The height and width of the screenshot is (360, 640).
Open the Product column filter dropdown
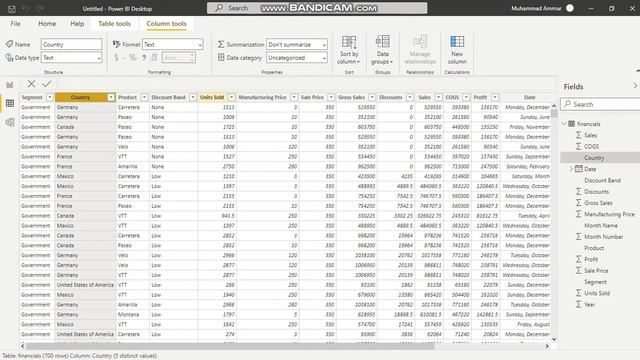point(144,97)
